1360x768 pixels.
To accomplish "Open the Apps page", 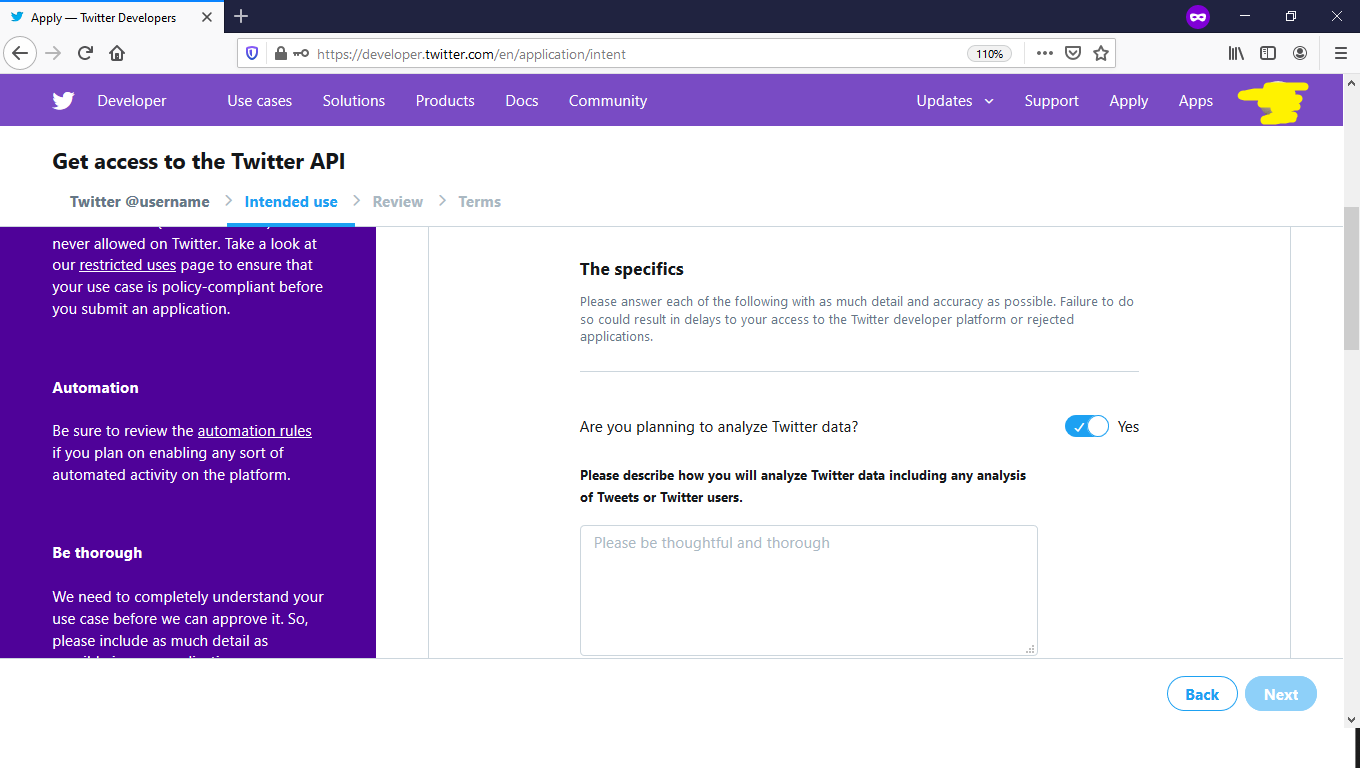I will click(1196, 101).
